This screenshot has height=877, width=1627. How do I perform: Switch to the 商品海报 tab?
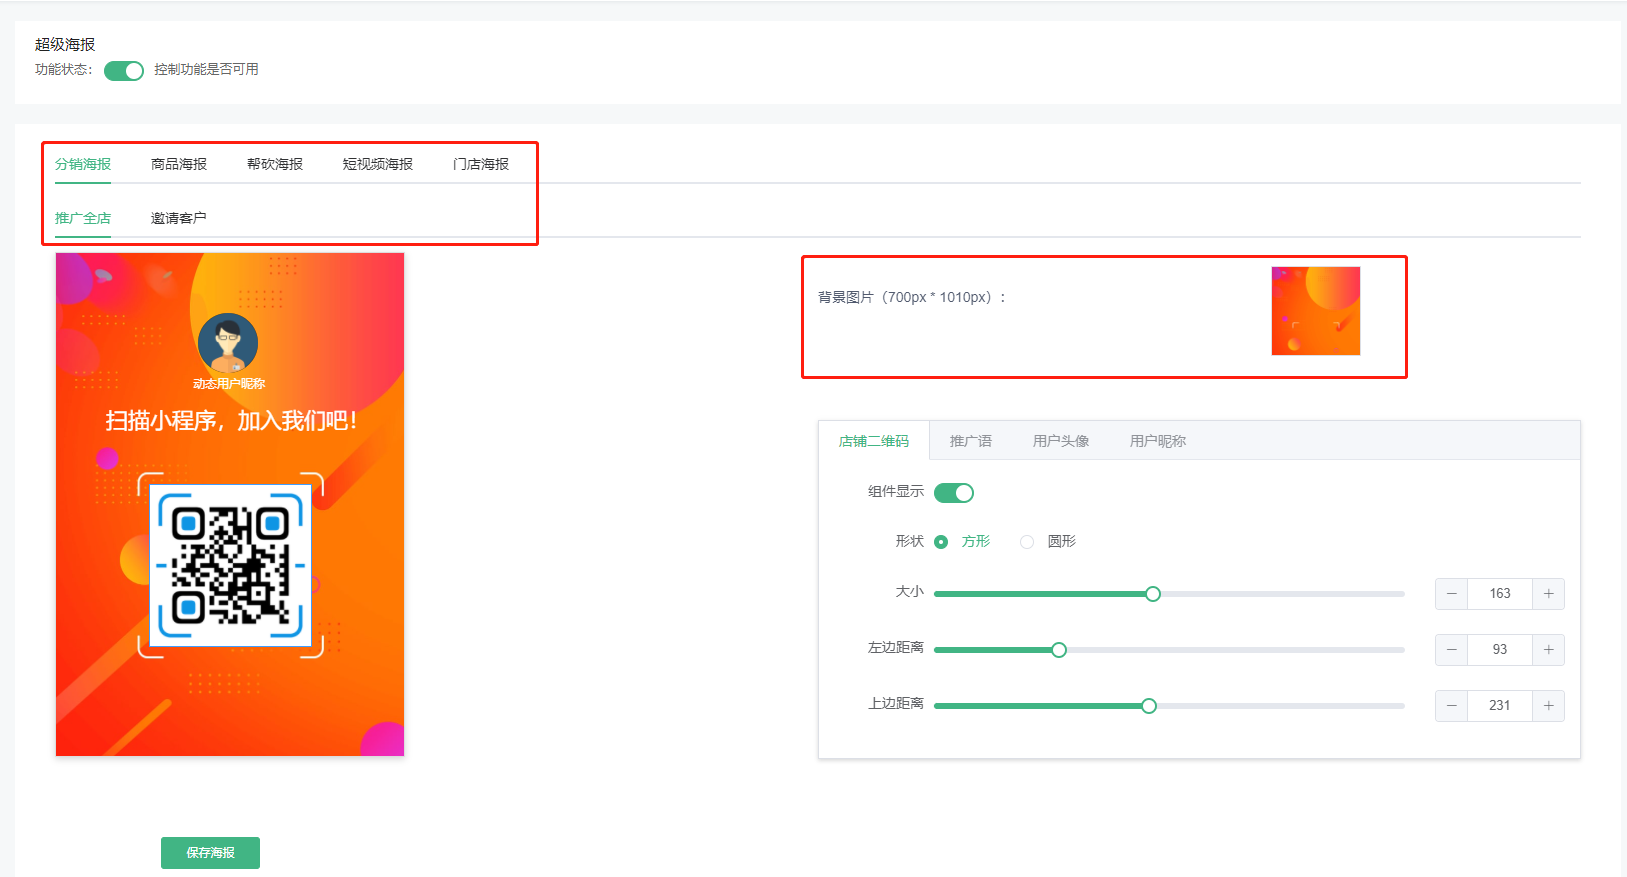click(179, 164)
